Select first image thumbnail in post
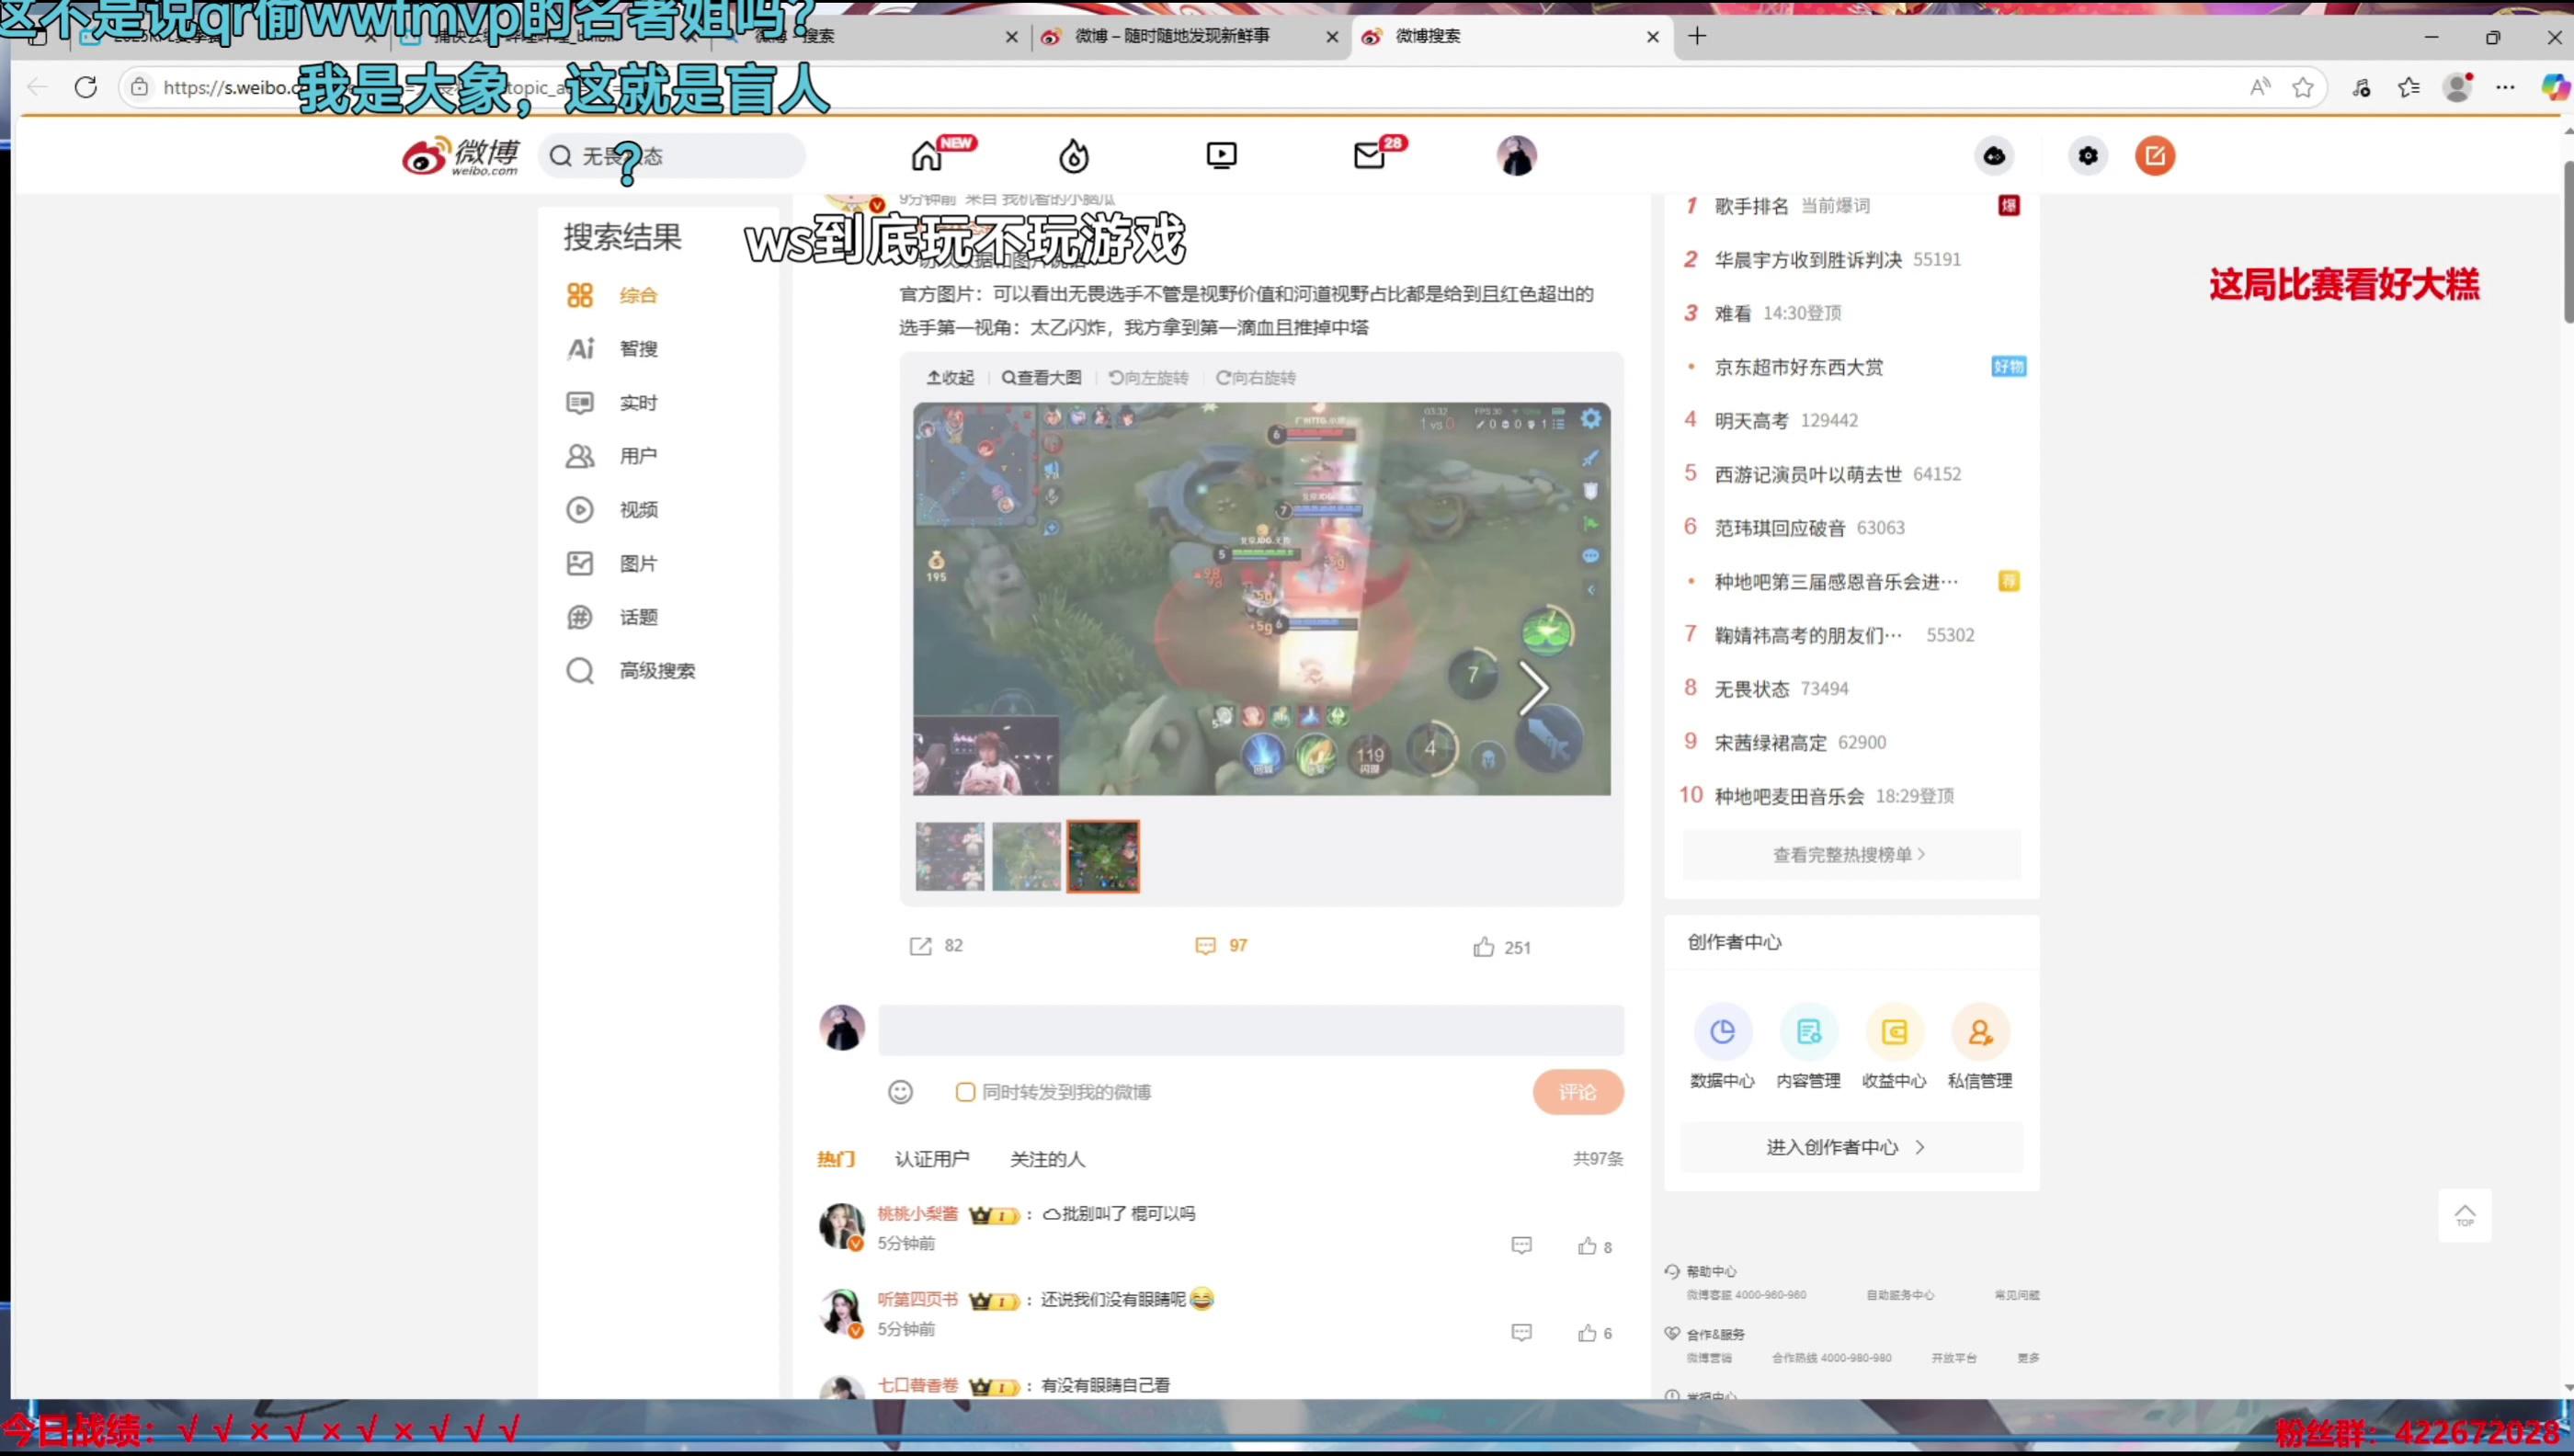The height and width of the screenshot is (1456, 2574). [x=949, y=857]
